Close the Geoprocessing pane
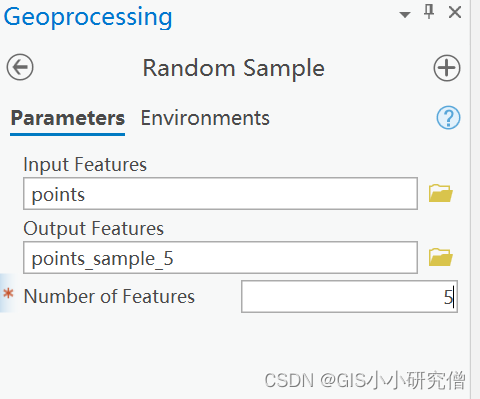Viewport: 480px width, 399px height. coord(455,13)
